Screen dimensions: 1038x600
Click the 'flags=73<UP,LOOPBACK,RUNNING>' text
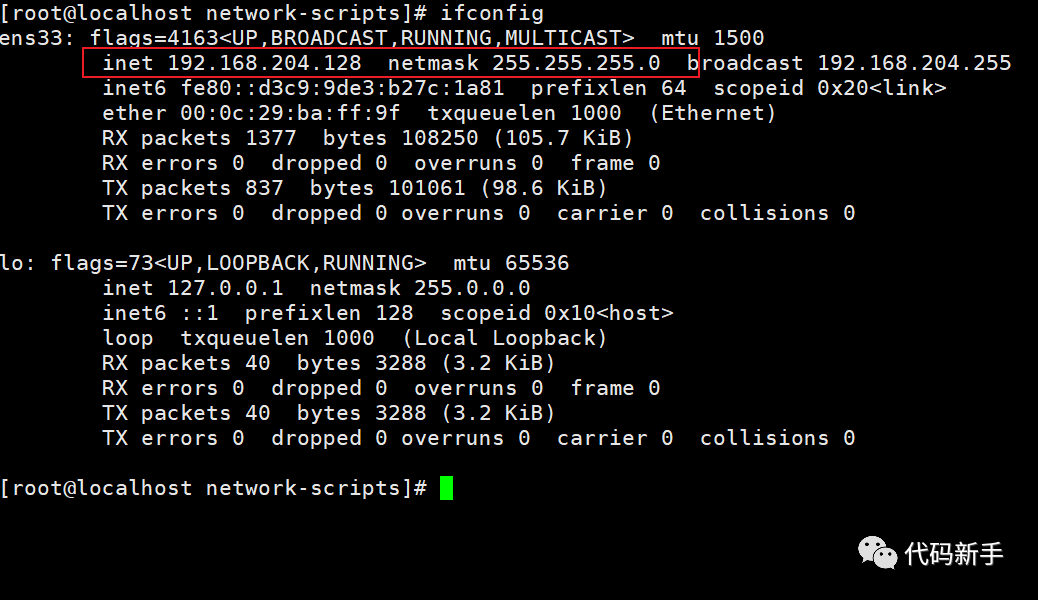238,264
